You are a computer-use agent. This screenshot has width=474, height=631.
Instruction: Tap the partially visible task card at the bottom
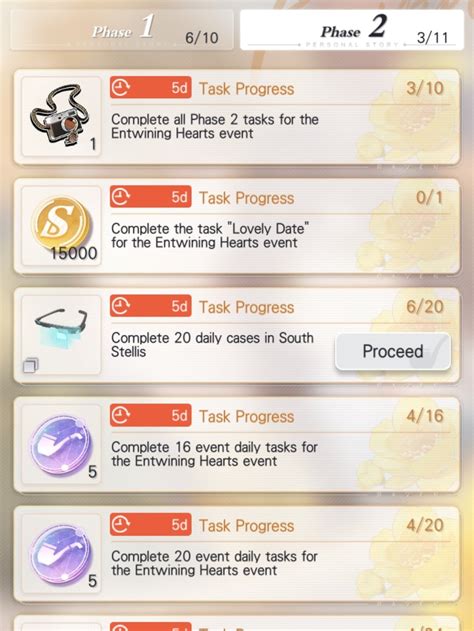click(x=237, y=623)
